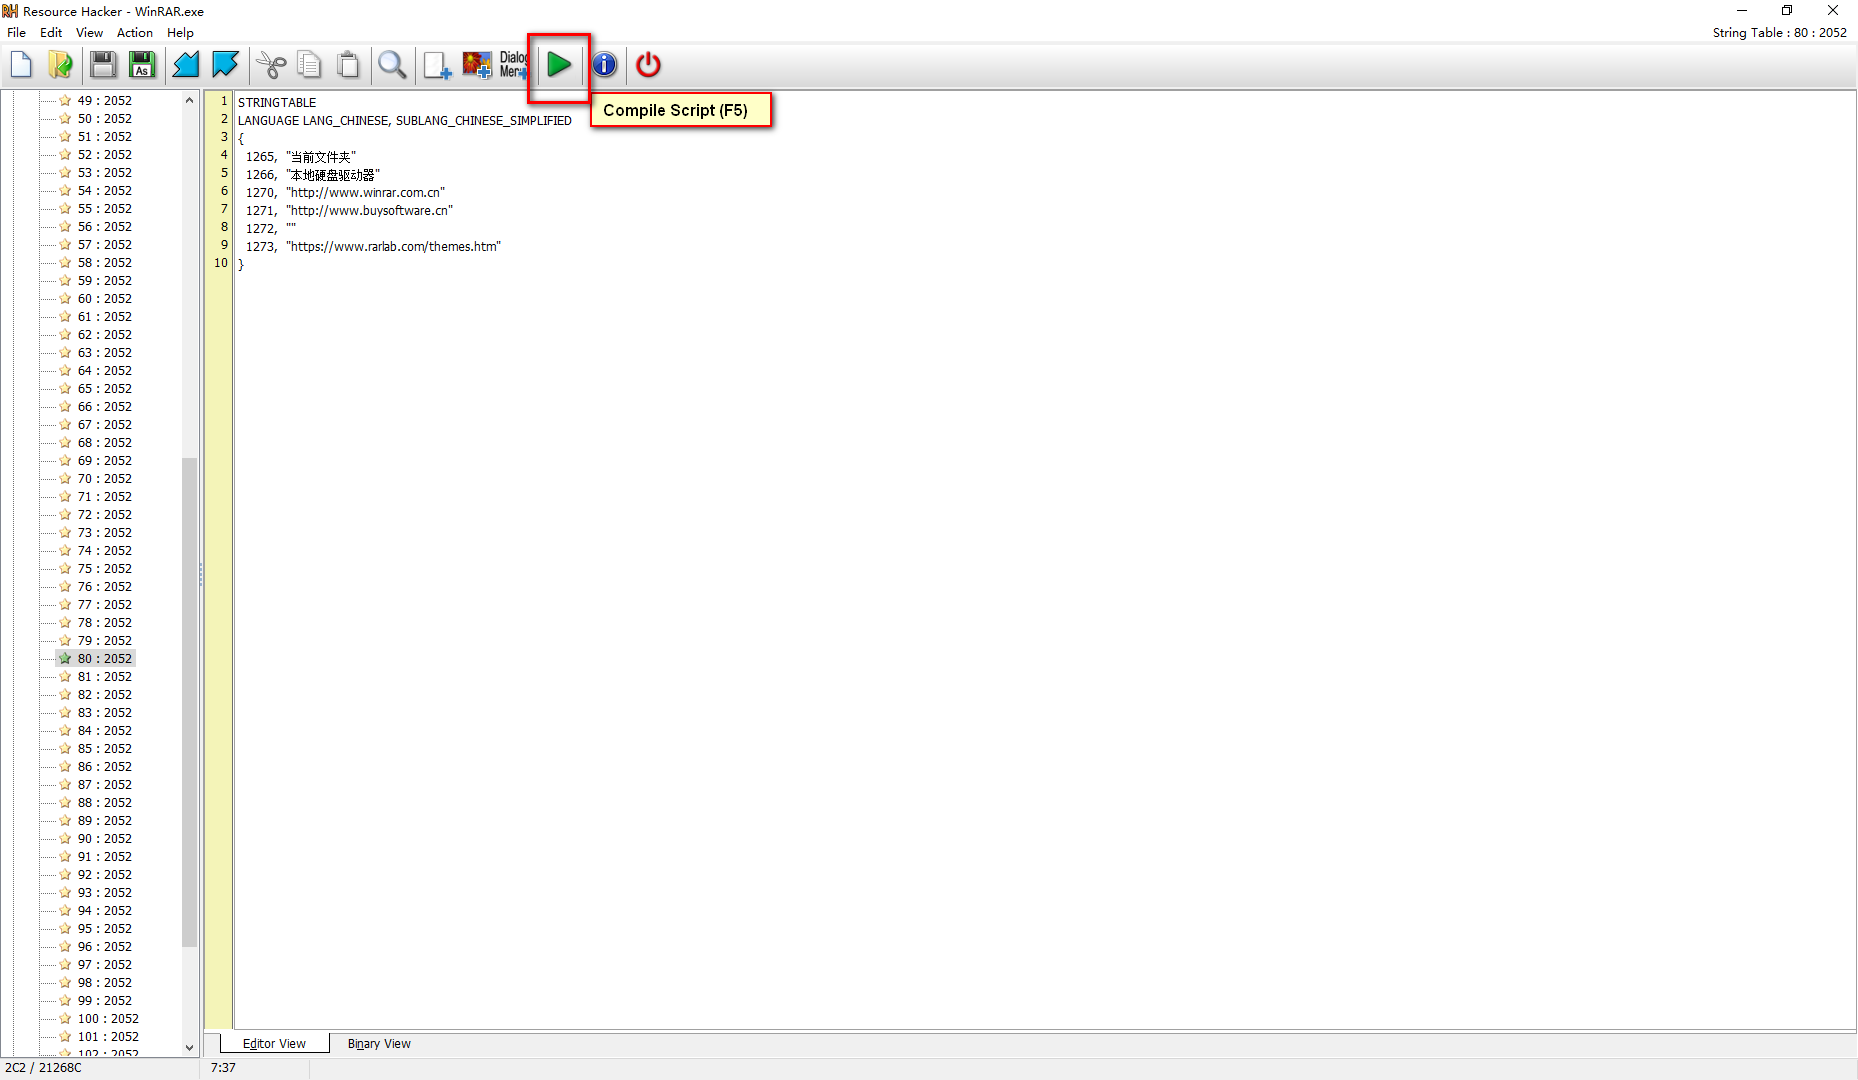Click line with rarlab.com/themes.htm URL
Screen dimensions: 1858x1080
(x=374, y=247)
